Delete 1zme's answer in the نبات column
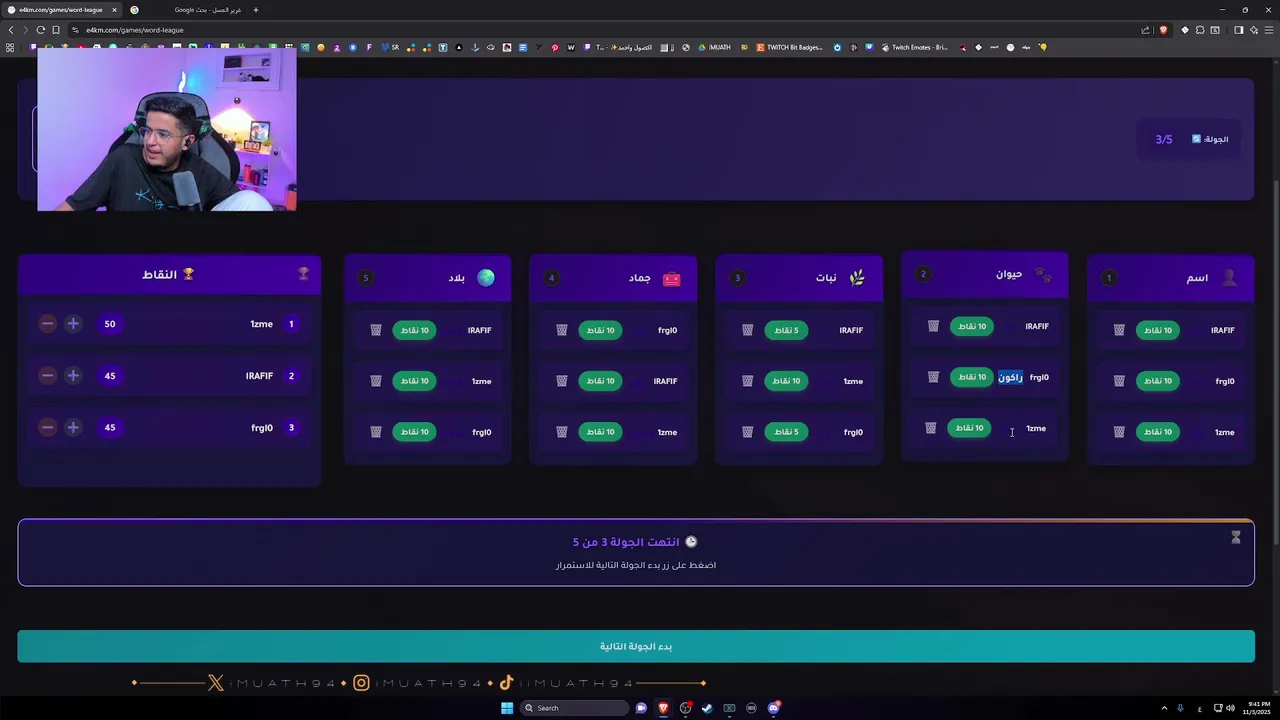 click(747, 381)
